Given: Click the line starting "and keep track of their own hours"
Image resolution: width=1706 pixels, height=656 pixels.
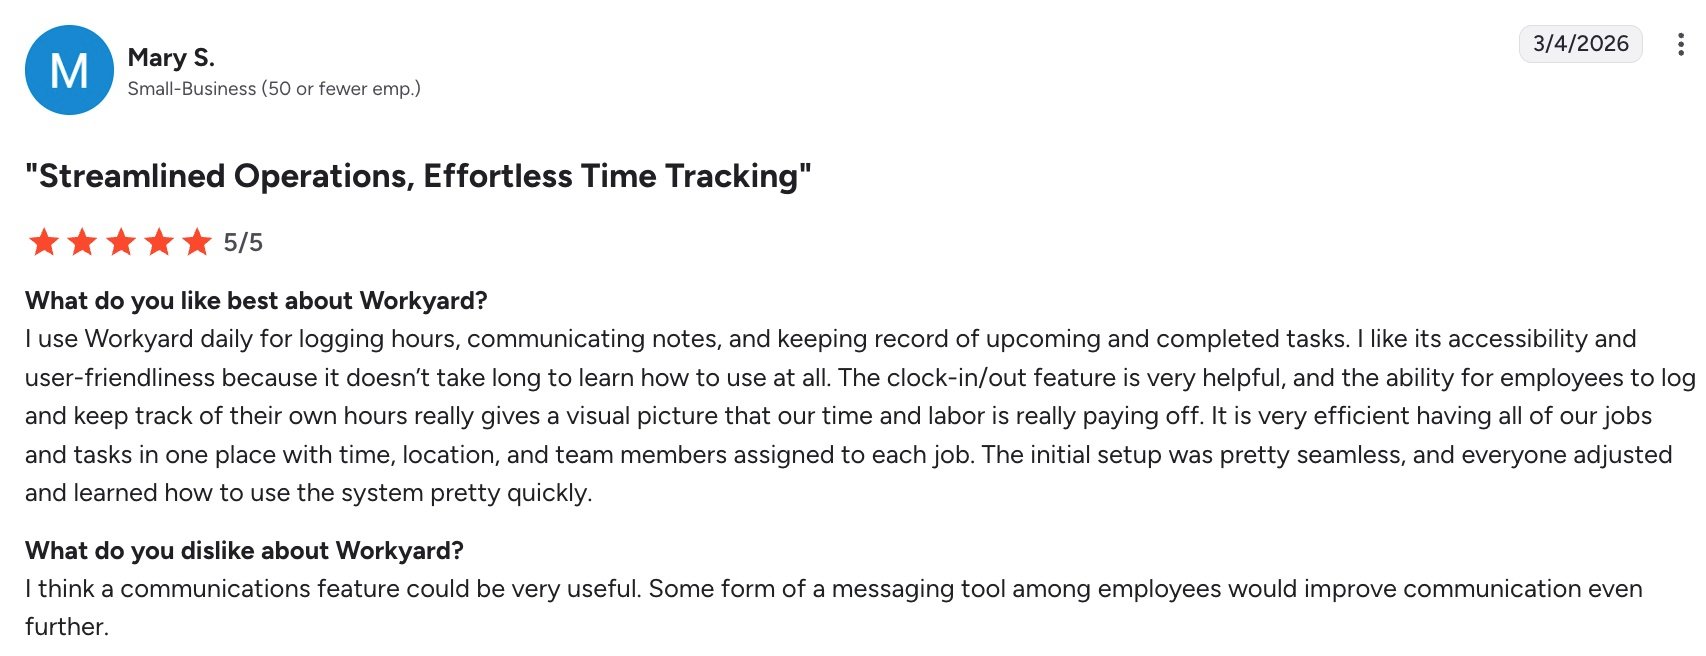Looking at the screenshot, I should [838, 416].
